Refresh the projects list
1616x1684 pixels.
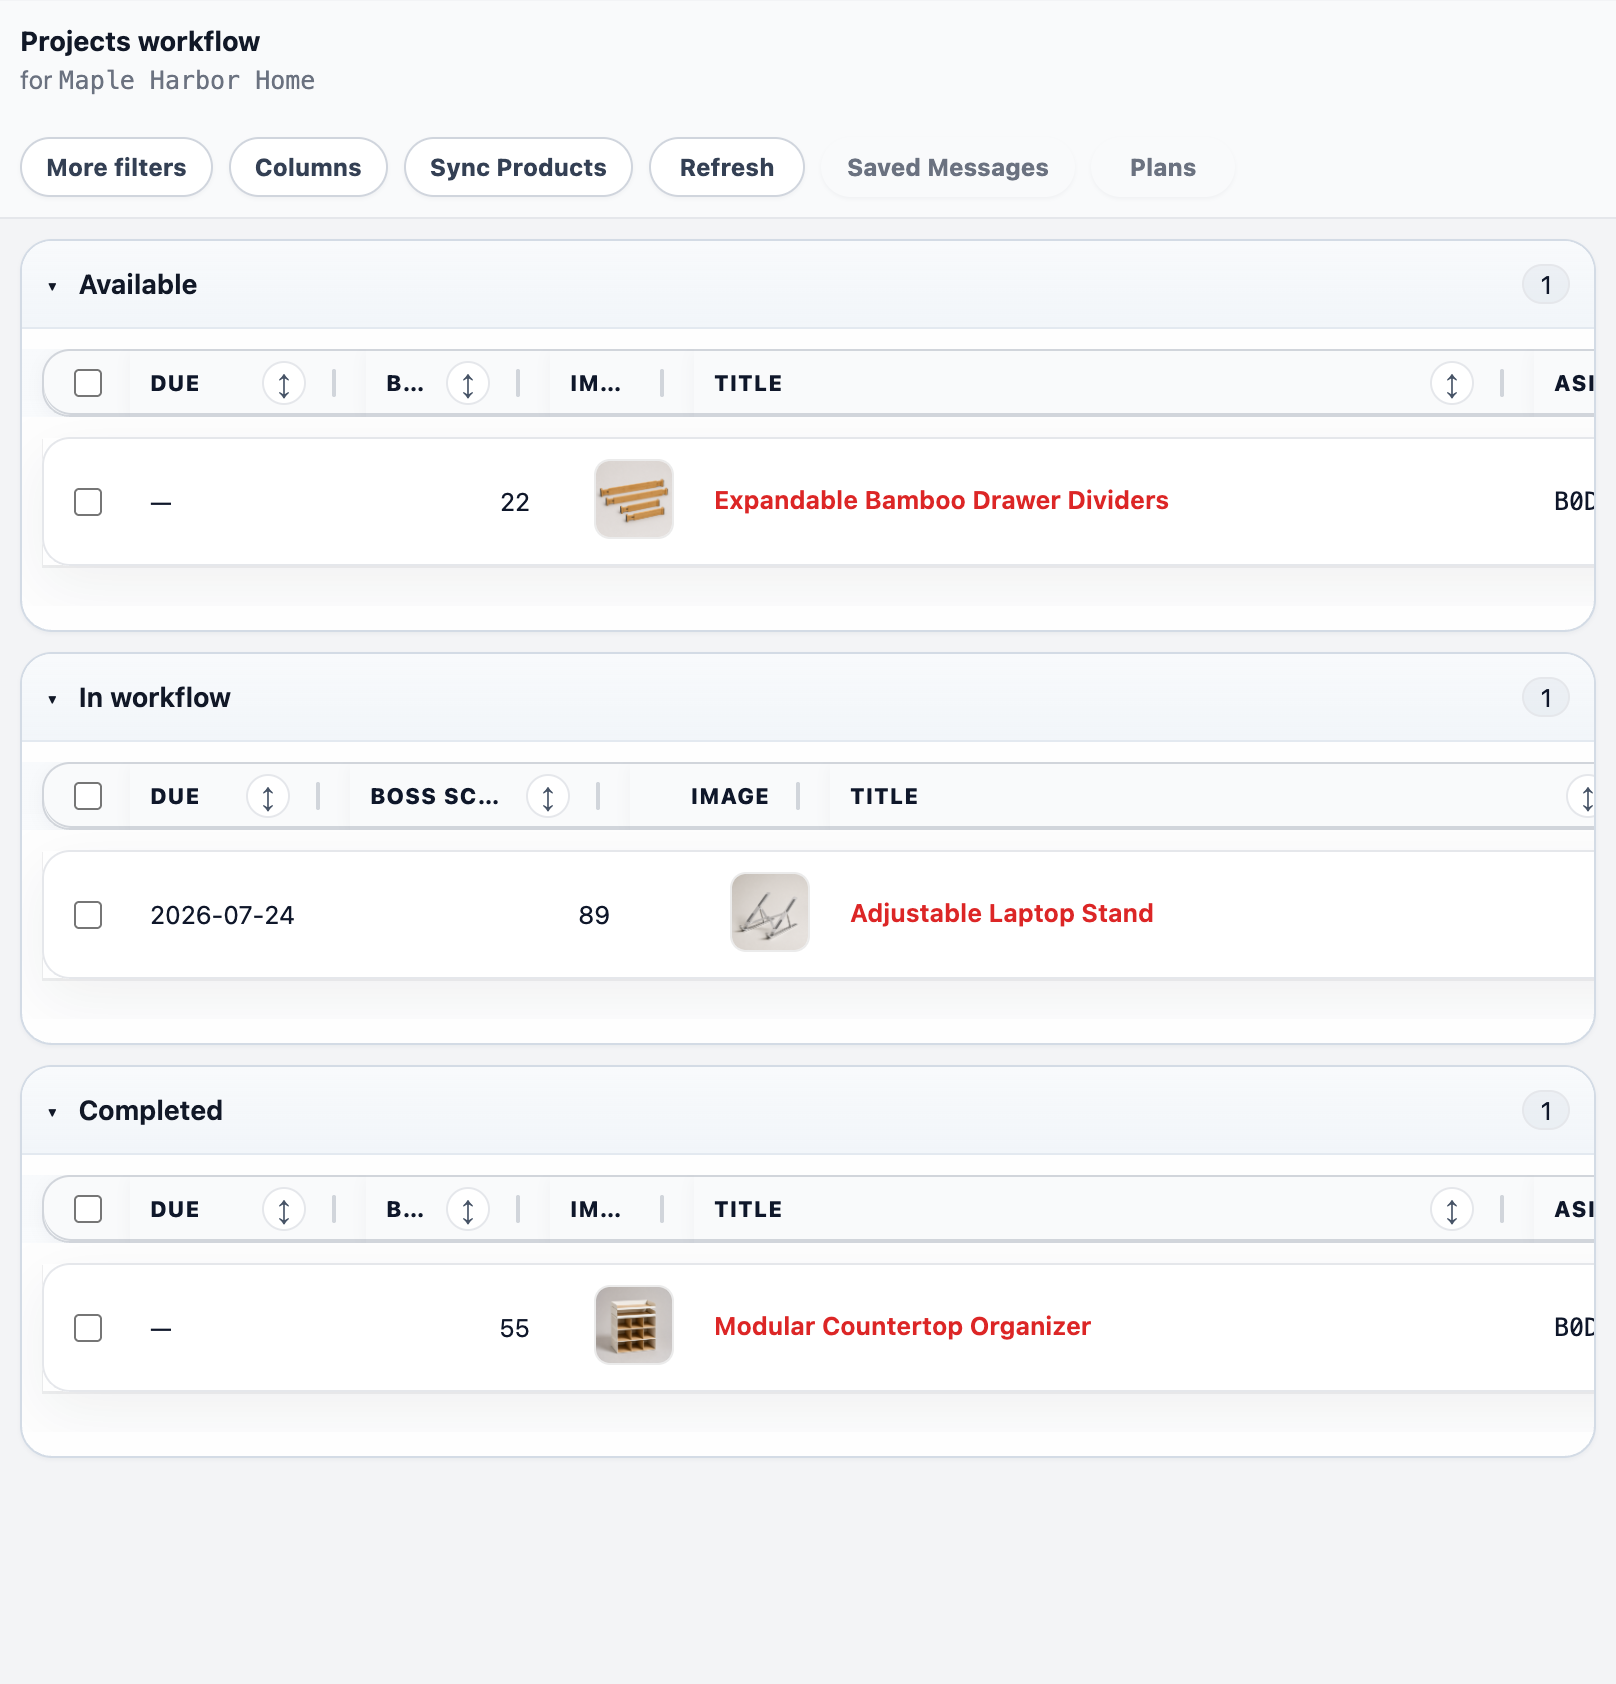727,167
